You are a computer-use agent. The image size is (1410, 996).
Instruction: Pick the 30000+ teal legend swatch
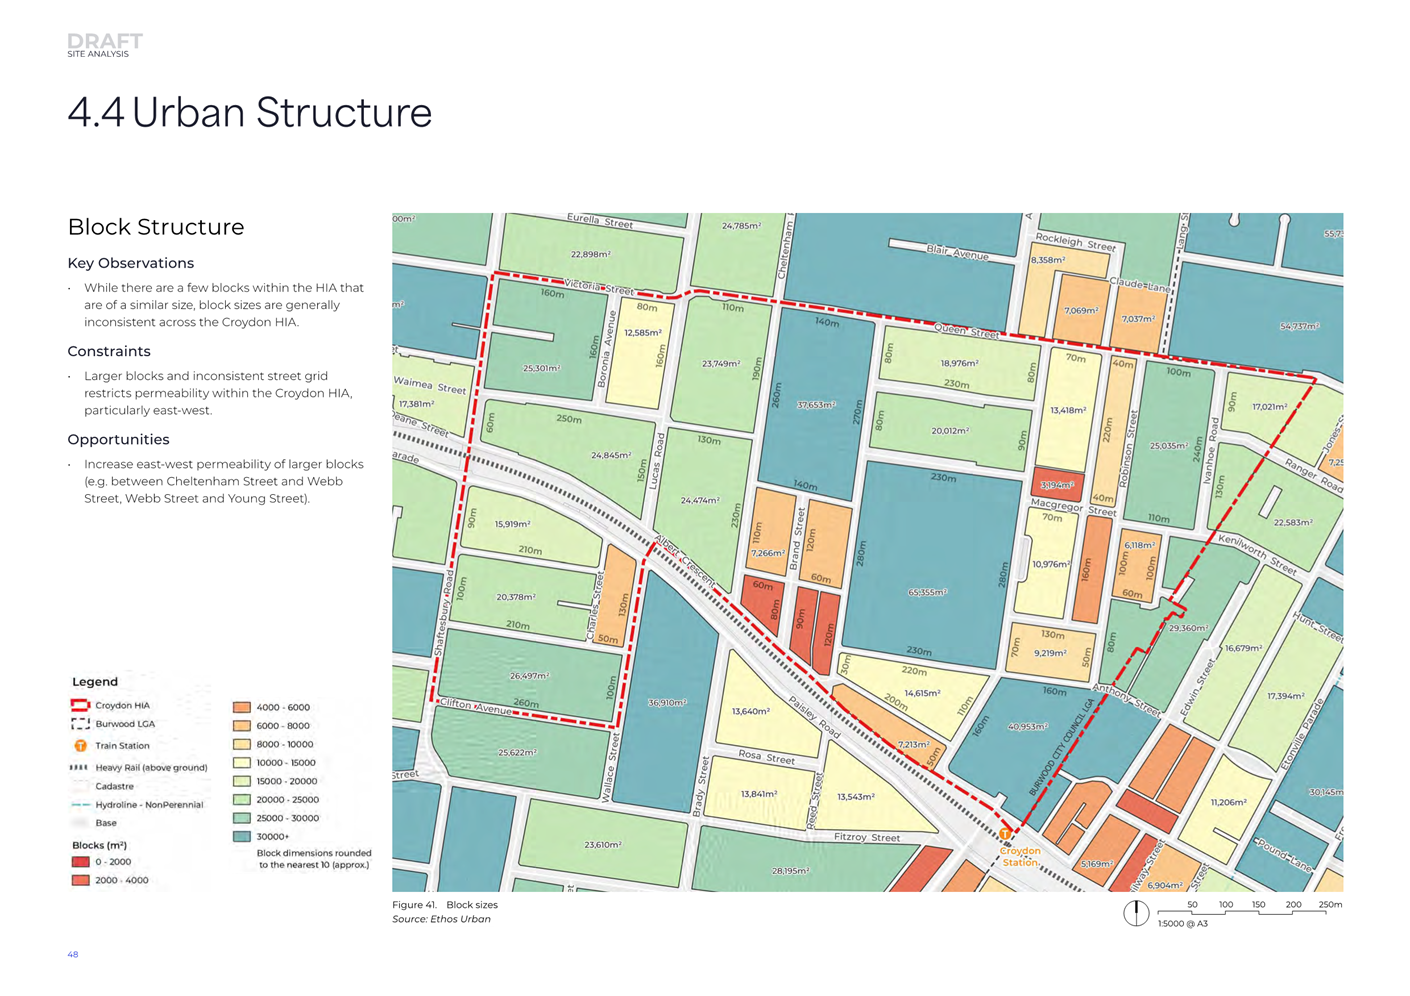click(242, 837)
